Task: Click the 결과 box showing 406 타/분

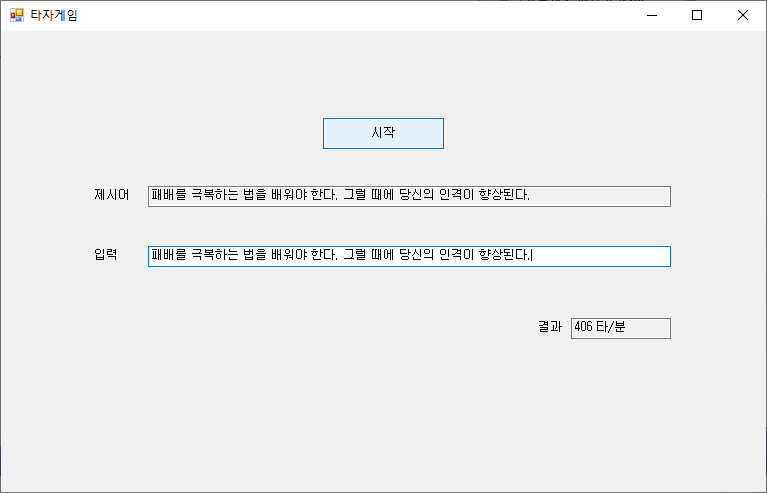Action: point(620,328)
